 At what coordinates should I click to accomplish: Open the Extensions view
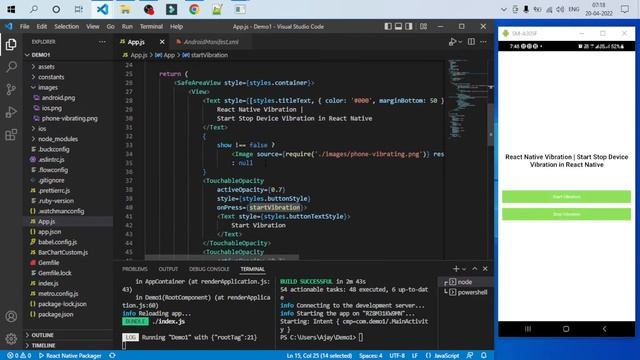11,135
